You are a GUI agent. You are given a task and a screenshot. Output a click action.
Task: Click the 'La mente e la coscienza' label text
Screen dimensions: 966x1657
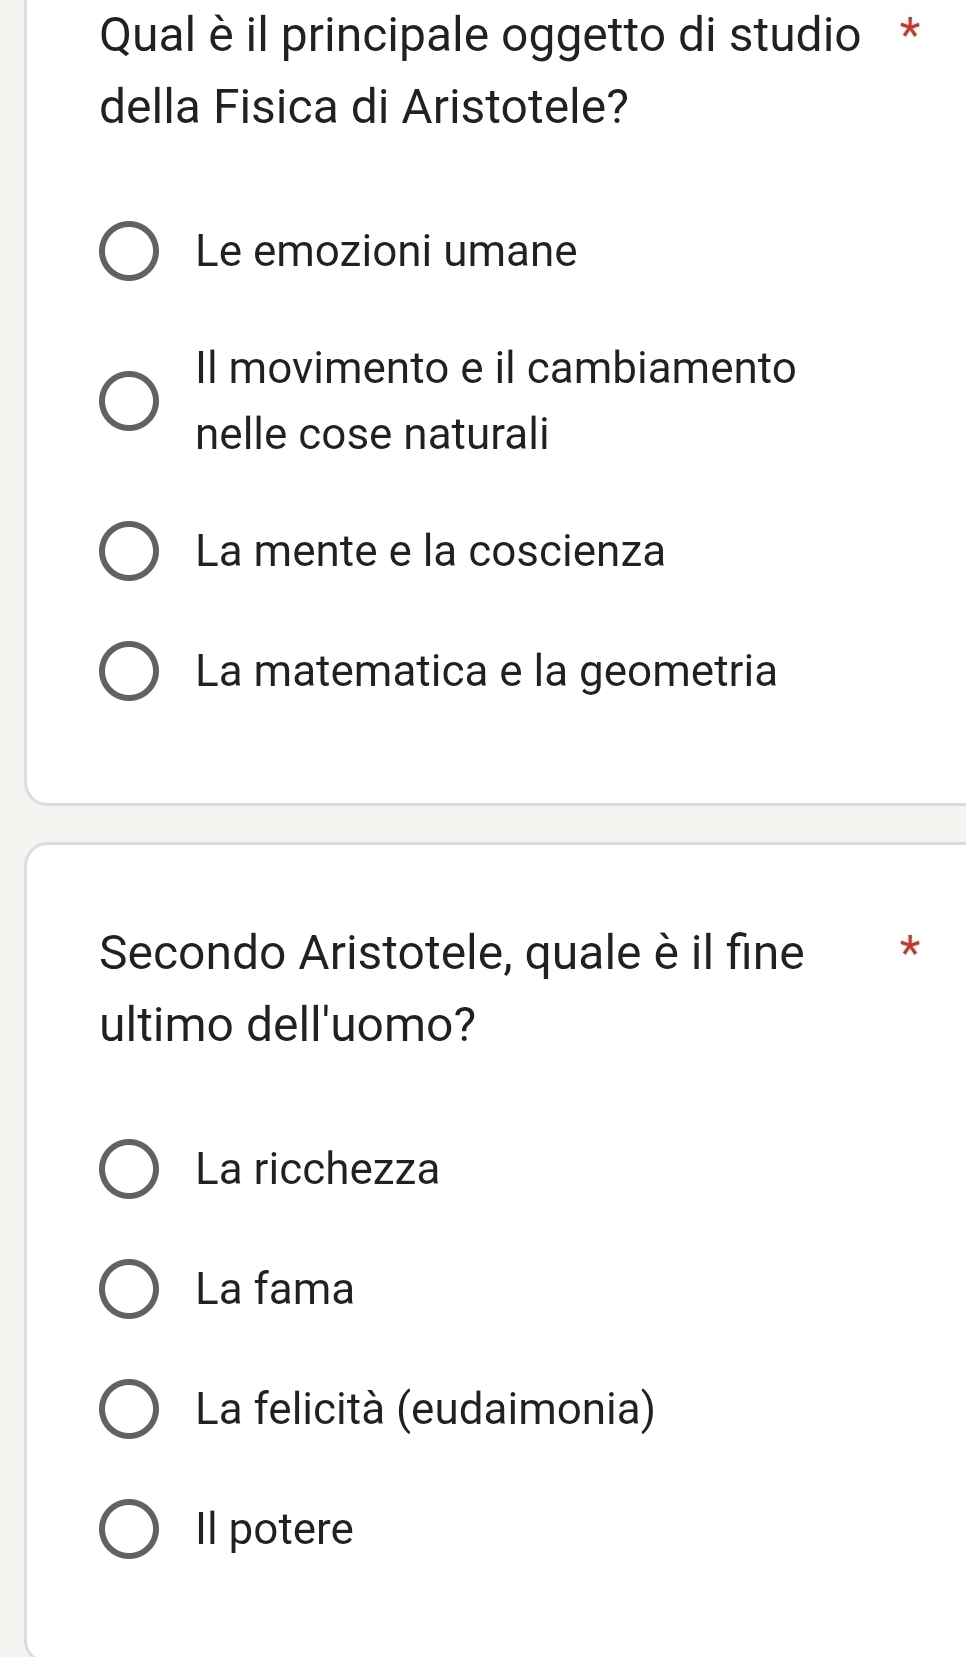pyautogui.click(x=430, y=551)
